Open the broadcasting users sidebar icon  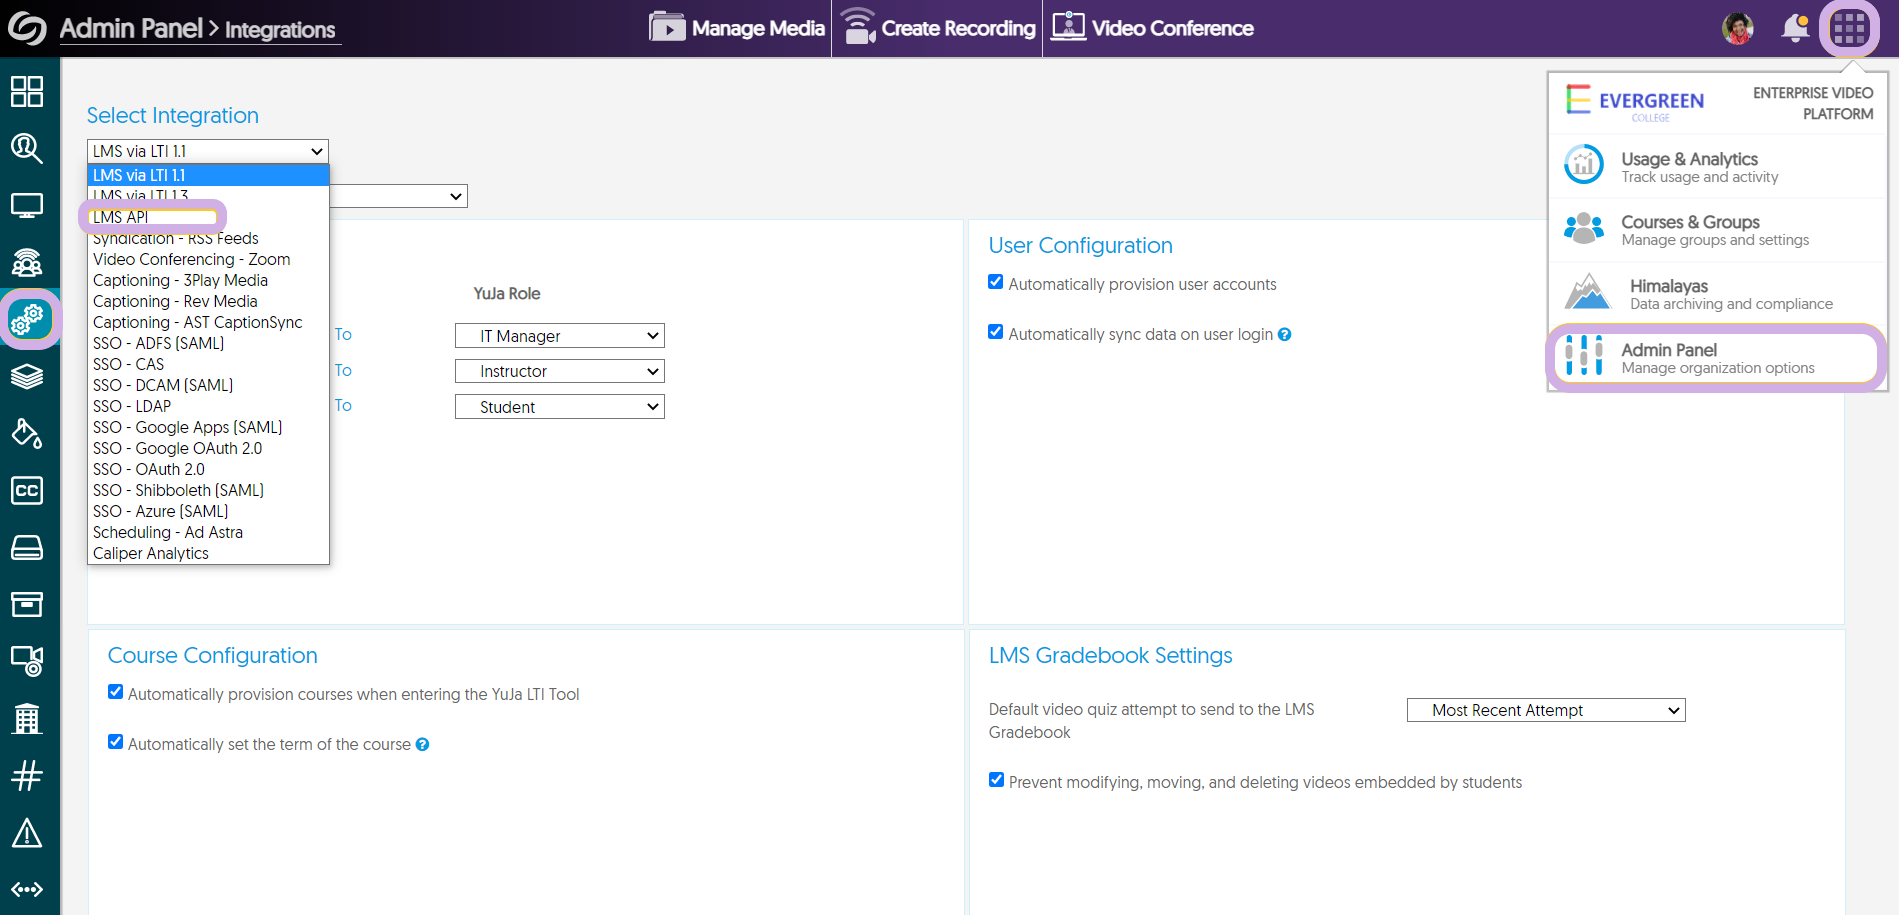(27, 263)
